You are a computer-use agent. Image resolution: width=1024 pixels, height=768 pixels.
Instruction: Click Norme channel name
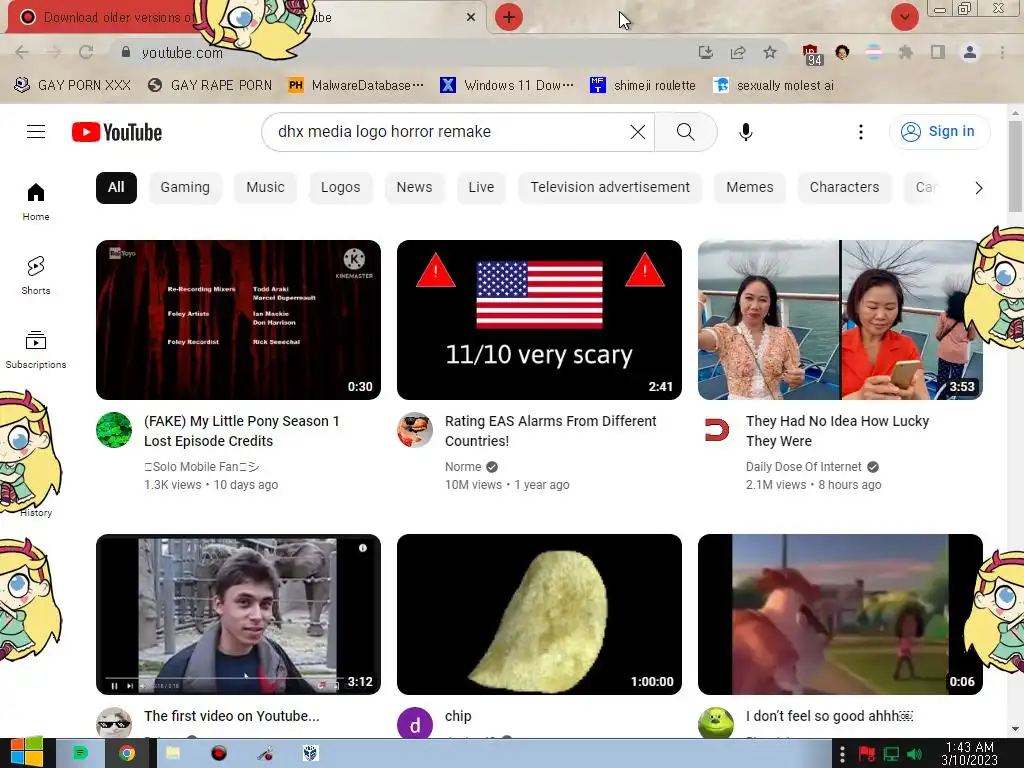coord(463,467)
